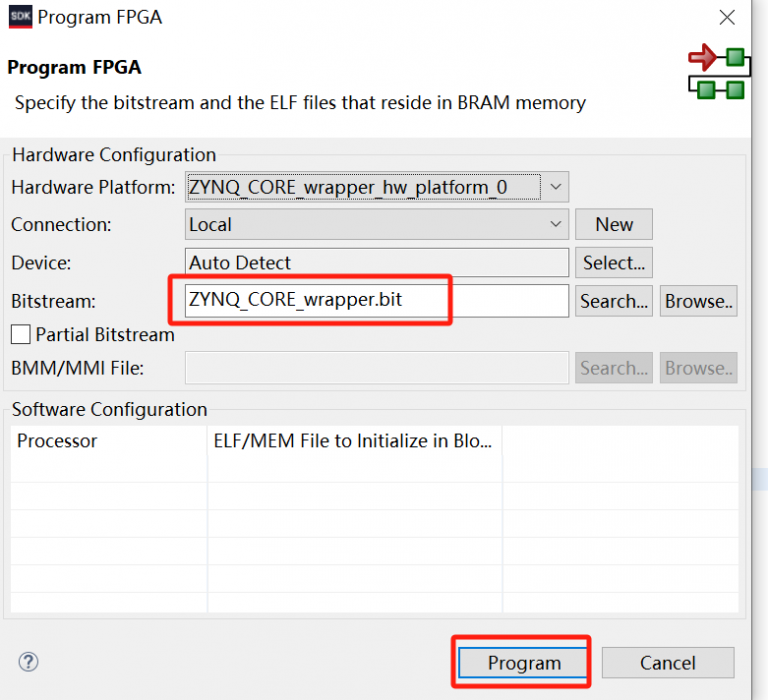This screenshot has height=700, width=768.
Task: Click the Device Auto Detect field
Action: pos(376,263)
